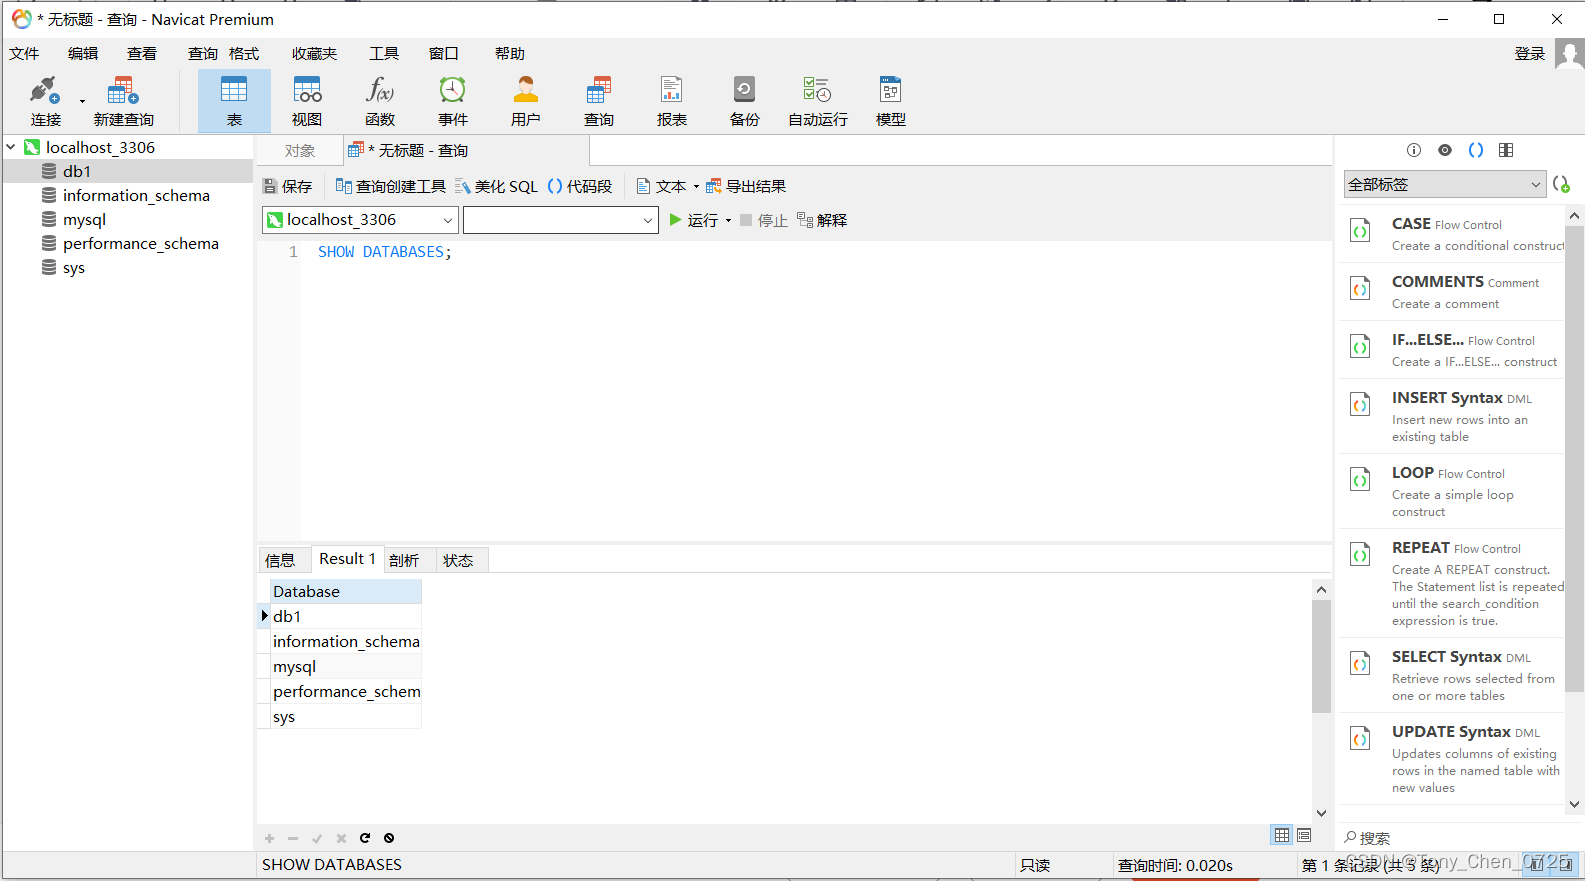Select the code snippet parentheses icon

click(x=1476, y=150)
